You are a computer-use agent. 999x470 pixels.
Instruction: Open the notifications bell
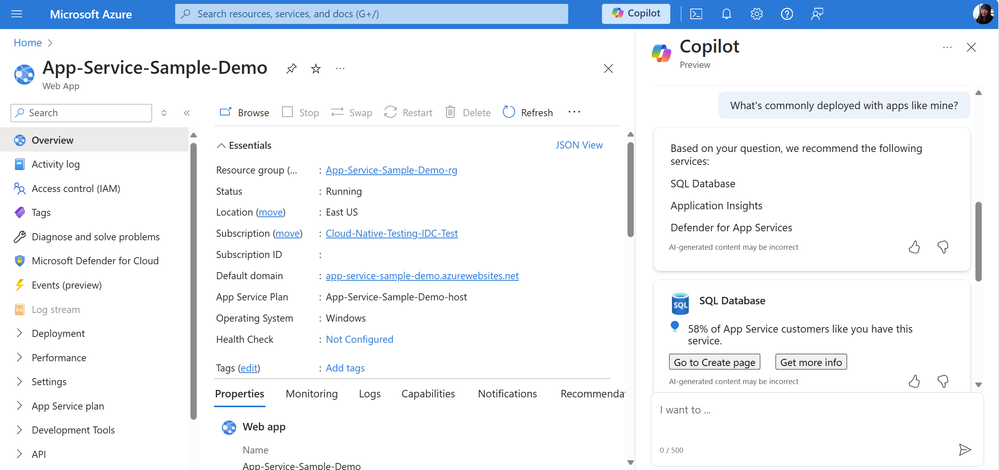coord(726,14)
